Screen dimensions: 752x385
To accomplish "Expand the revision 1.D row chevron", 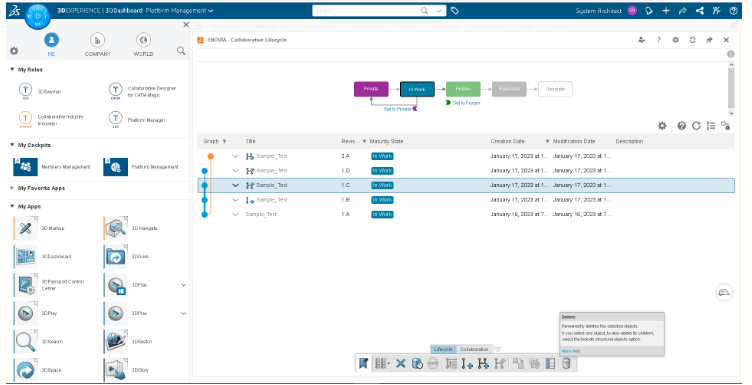I will click(235, 171).
